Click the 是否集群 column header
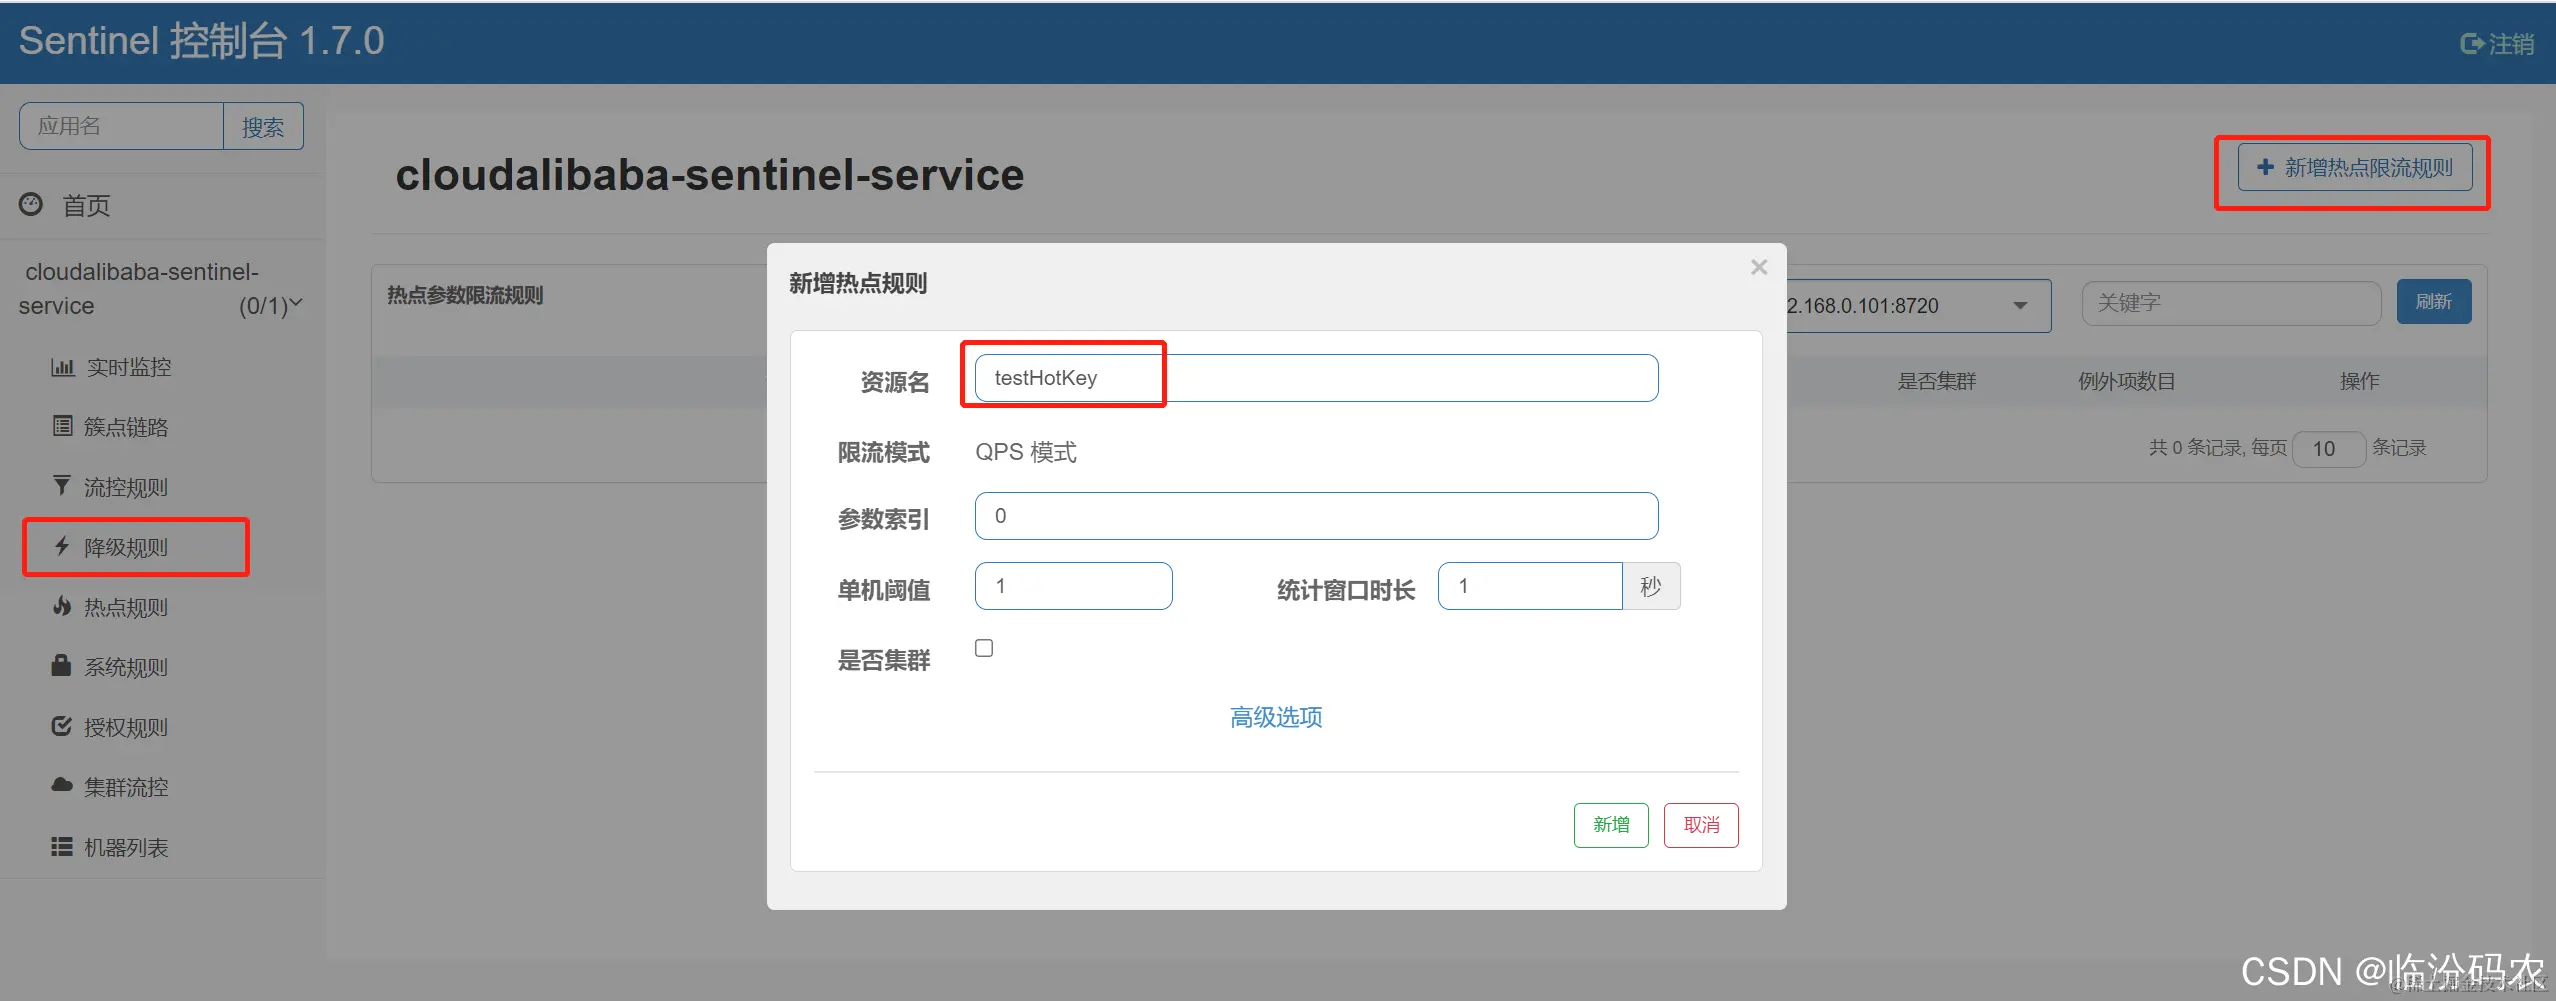This screenshot has height=1001, width=2556. click(x=1937, y=381)
